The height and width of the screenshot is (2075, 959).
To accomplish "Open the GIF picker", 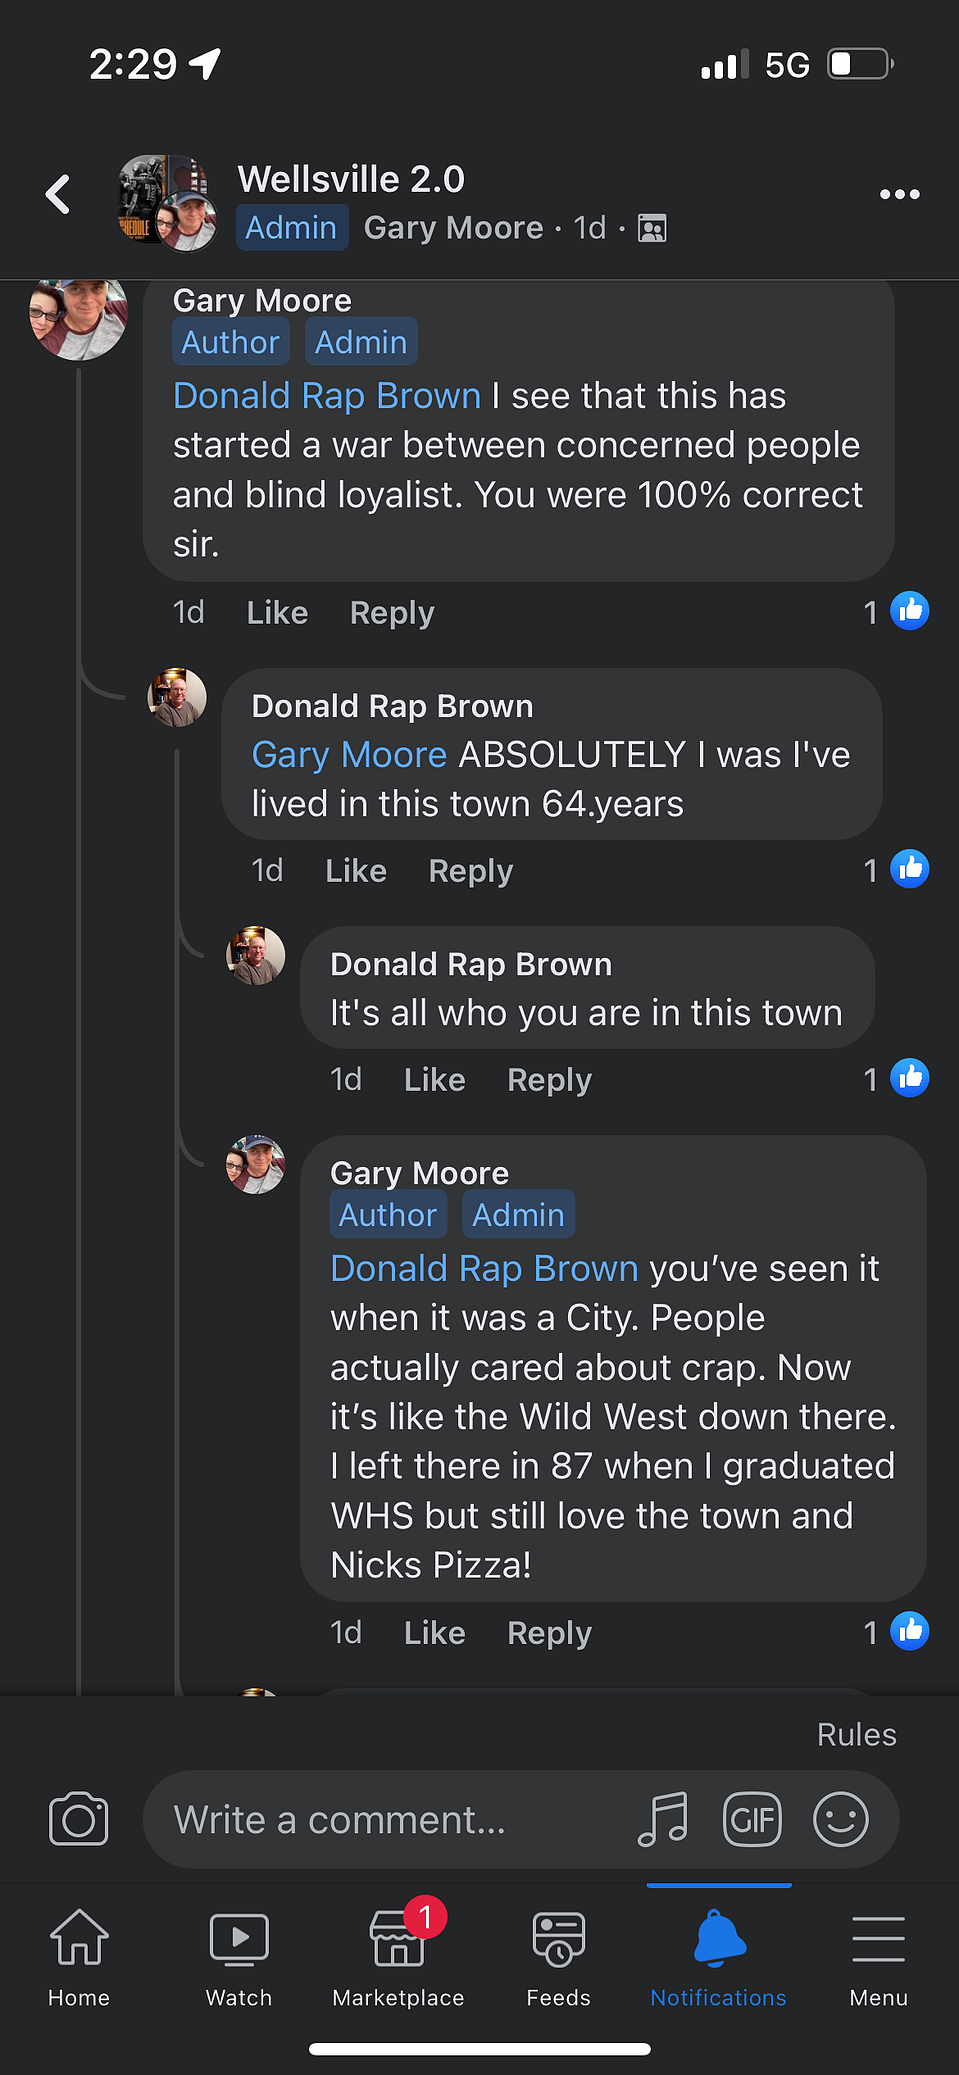I will click(x=752, y=1819).
